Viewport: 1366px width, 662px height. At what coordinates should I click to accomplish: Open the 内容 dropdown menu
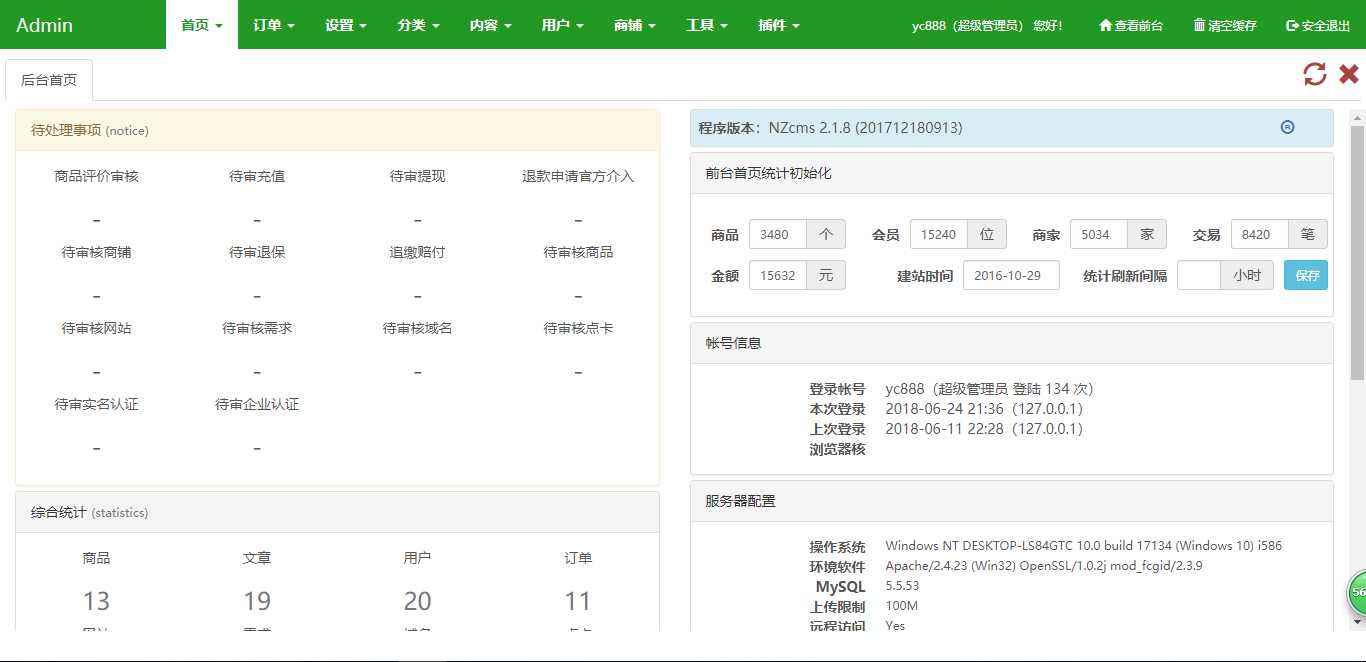[490, 25]
